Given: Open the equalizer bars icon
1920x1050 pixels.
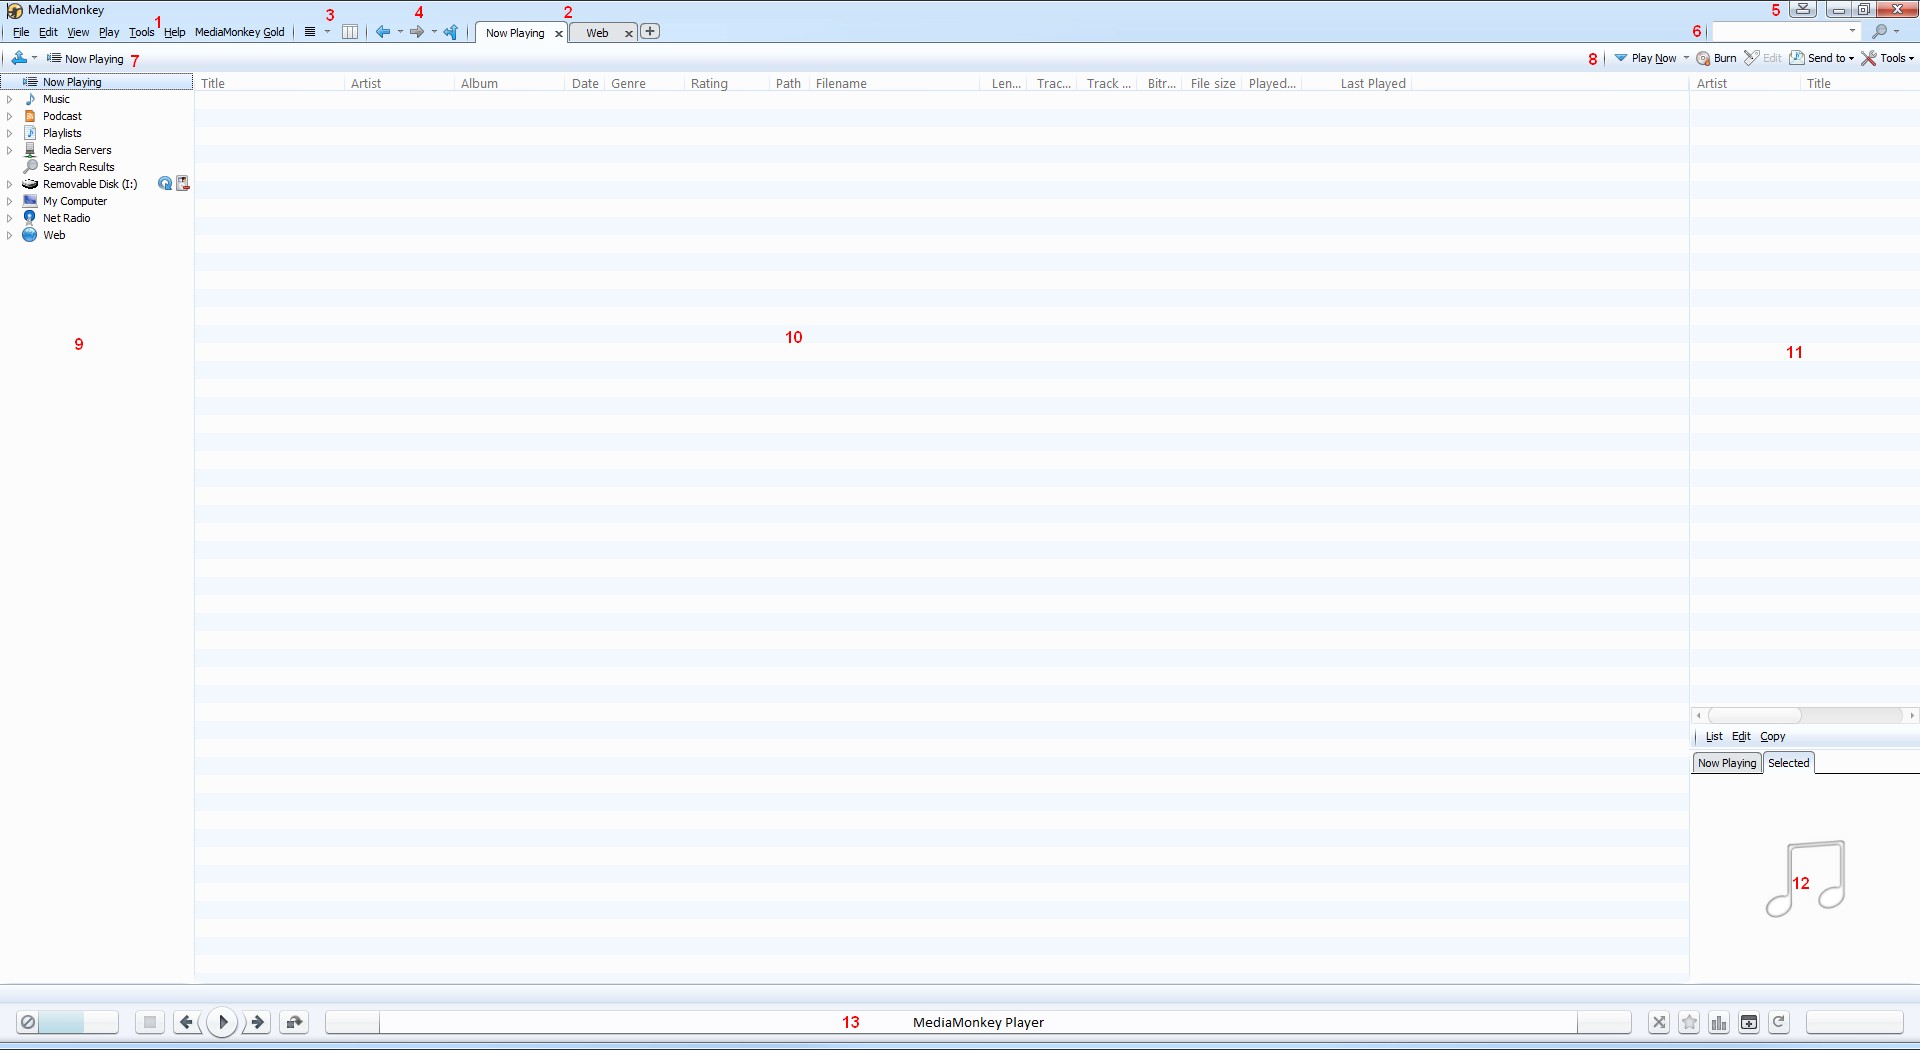Looking at the screenshot, I should 1719,1022.
